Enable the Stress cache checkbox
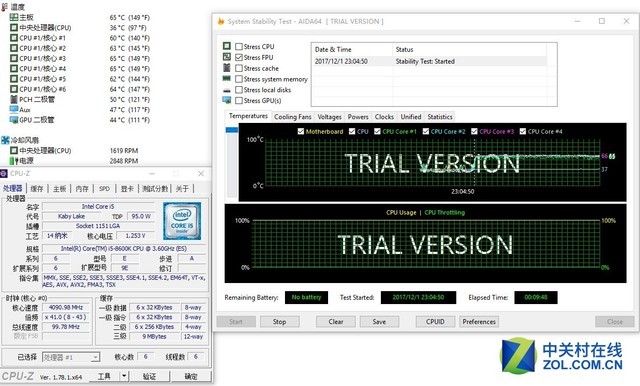 pos(239,68)
